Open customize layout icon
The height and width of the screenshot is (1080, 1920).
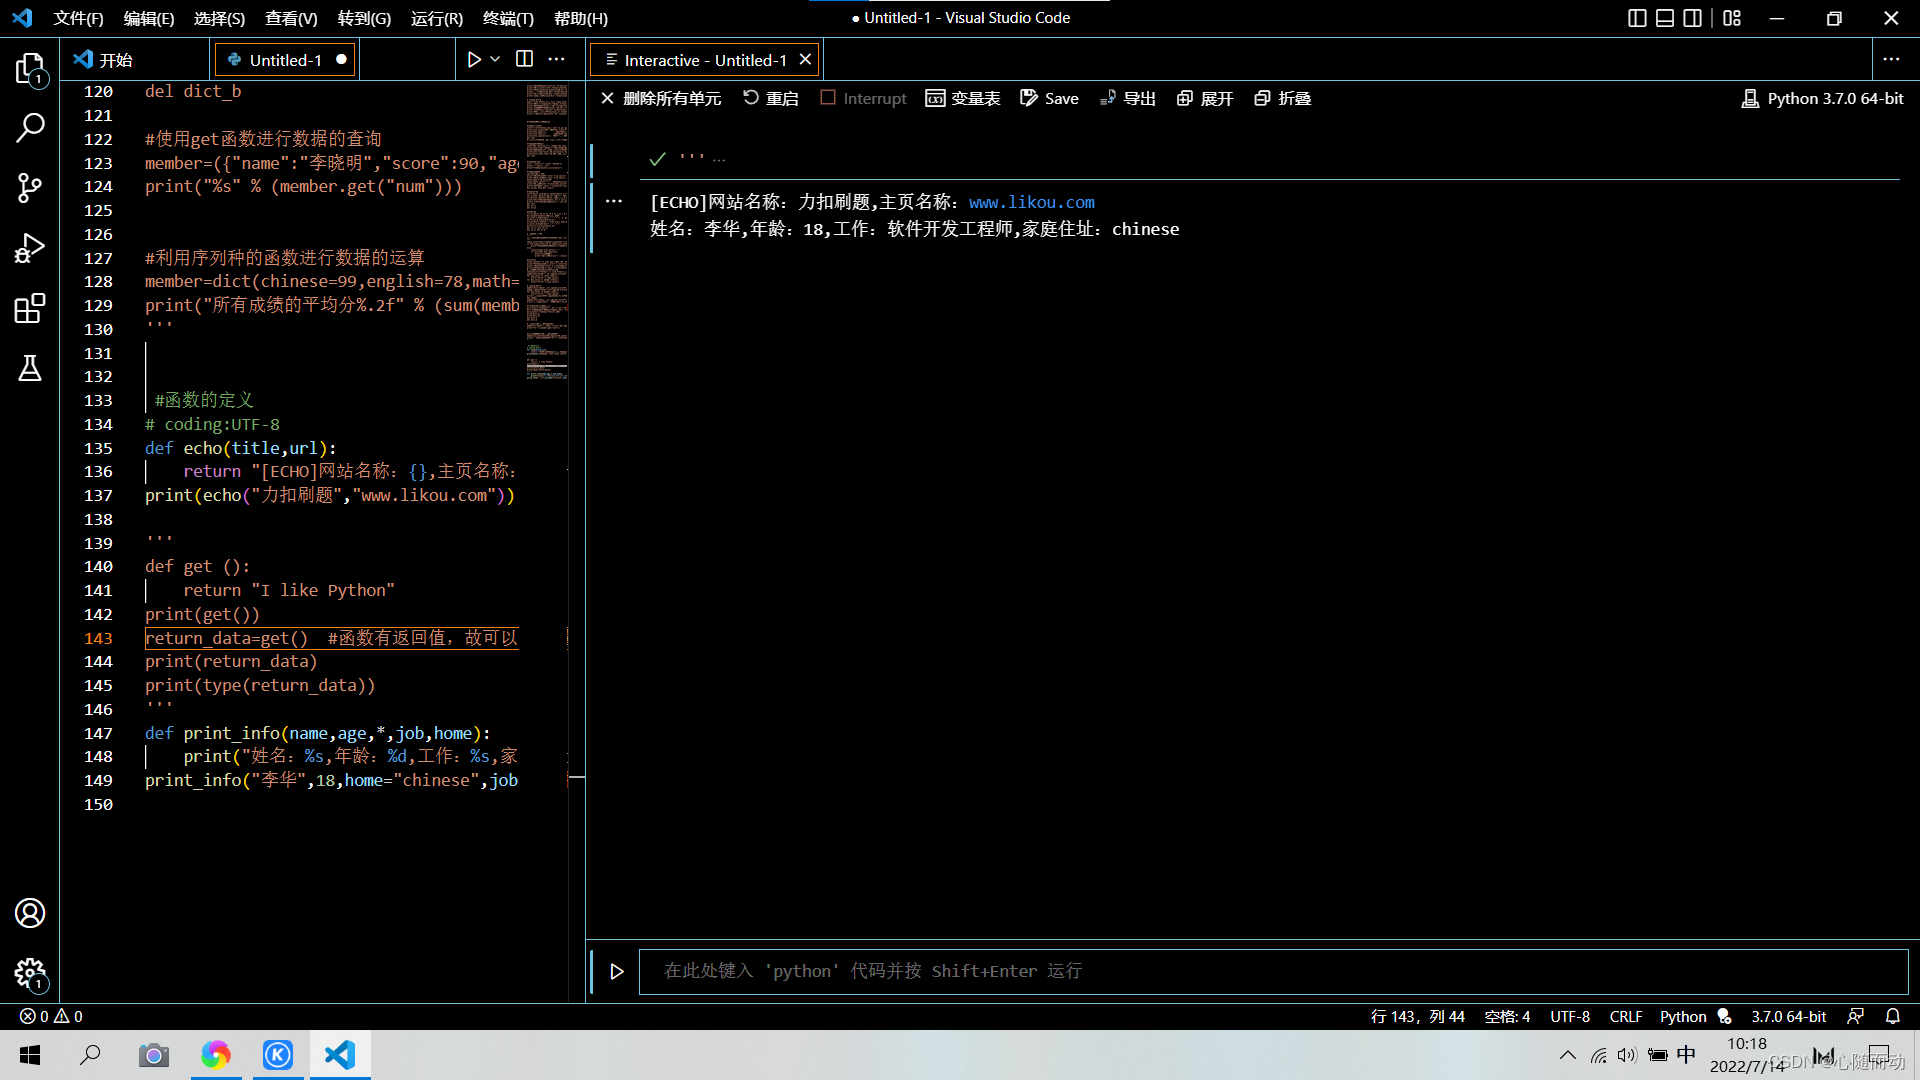(1732, 18)
